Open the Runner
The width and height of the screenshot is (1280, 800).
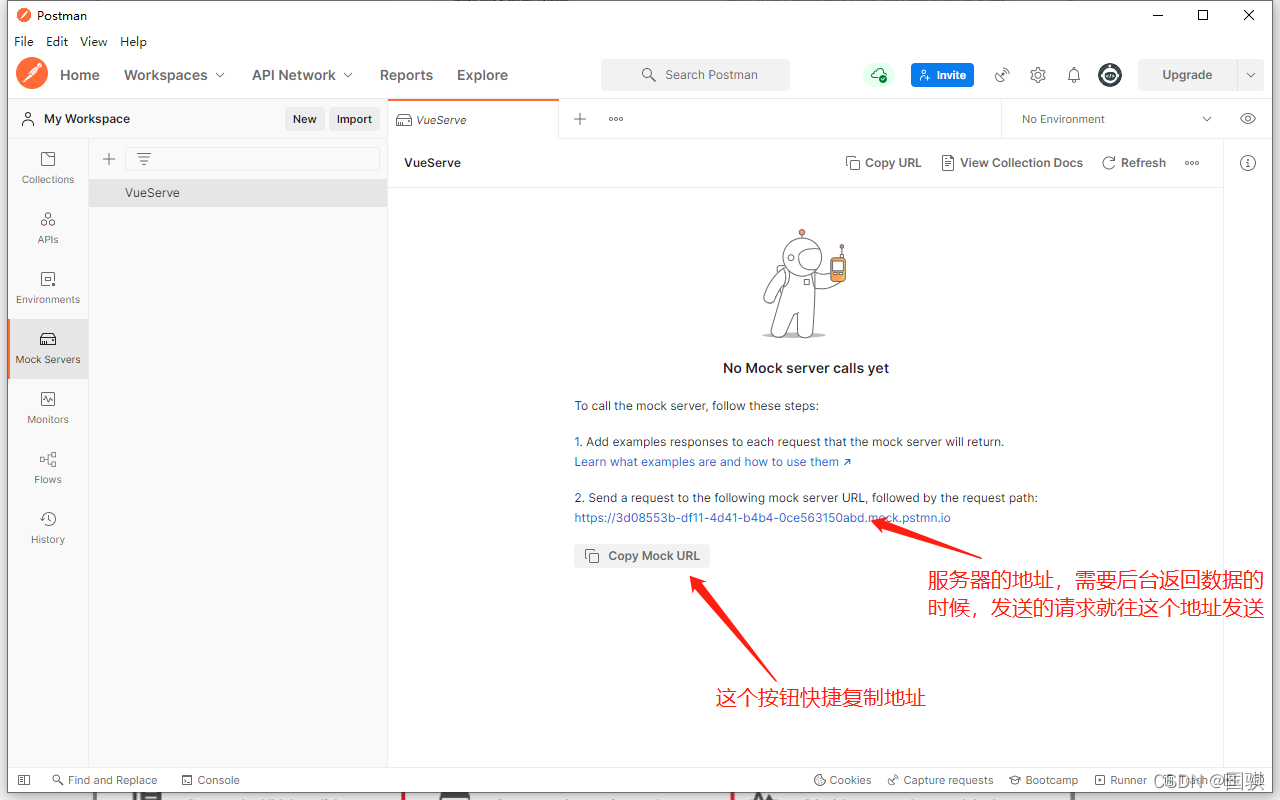click(1121, 780)
